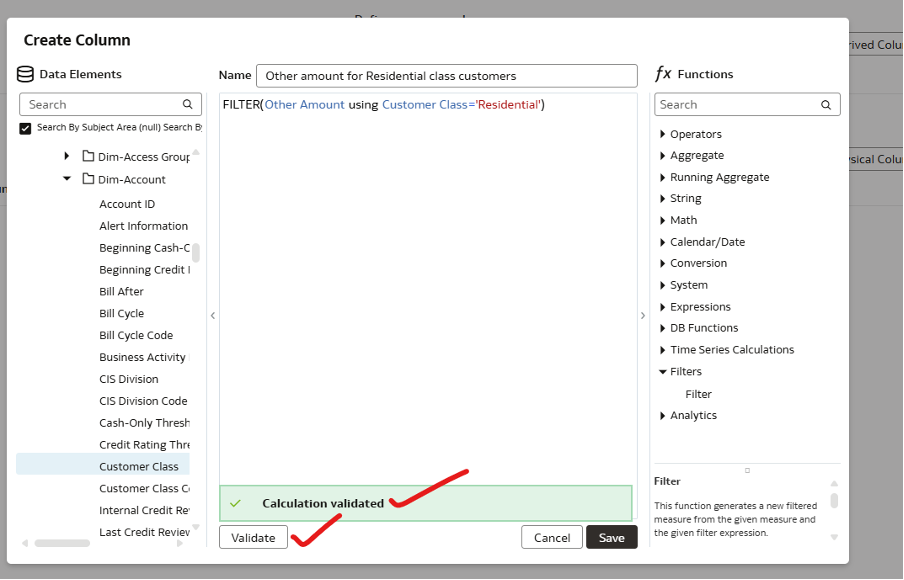Collapse the right Functions panel arrow handle

[642, 315]
